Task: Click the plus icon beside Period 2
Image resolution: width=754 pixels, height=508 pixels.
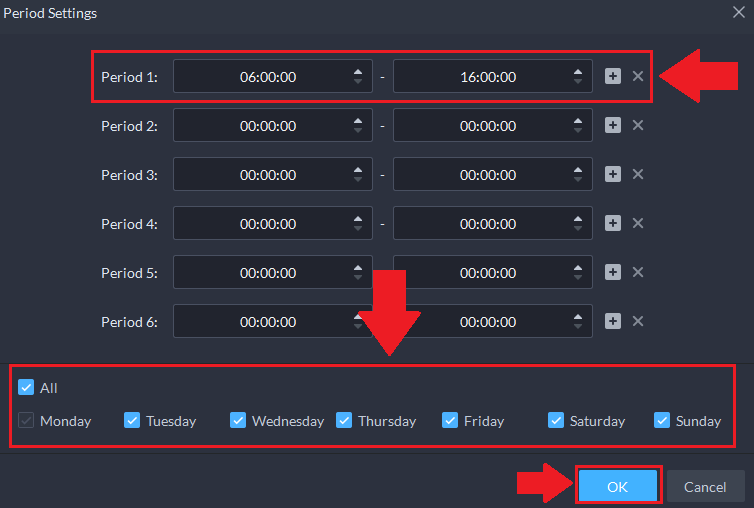Action: [613, 125]
